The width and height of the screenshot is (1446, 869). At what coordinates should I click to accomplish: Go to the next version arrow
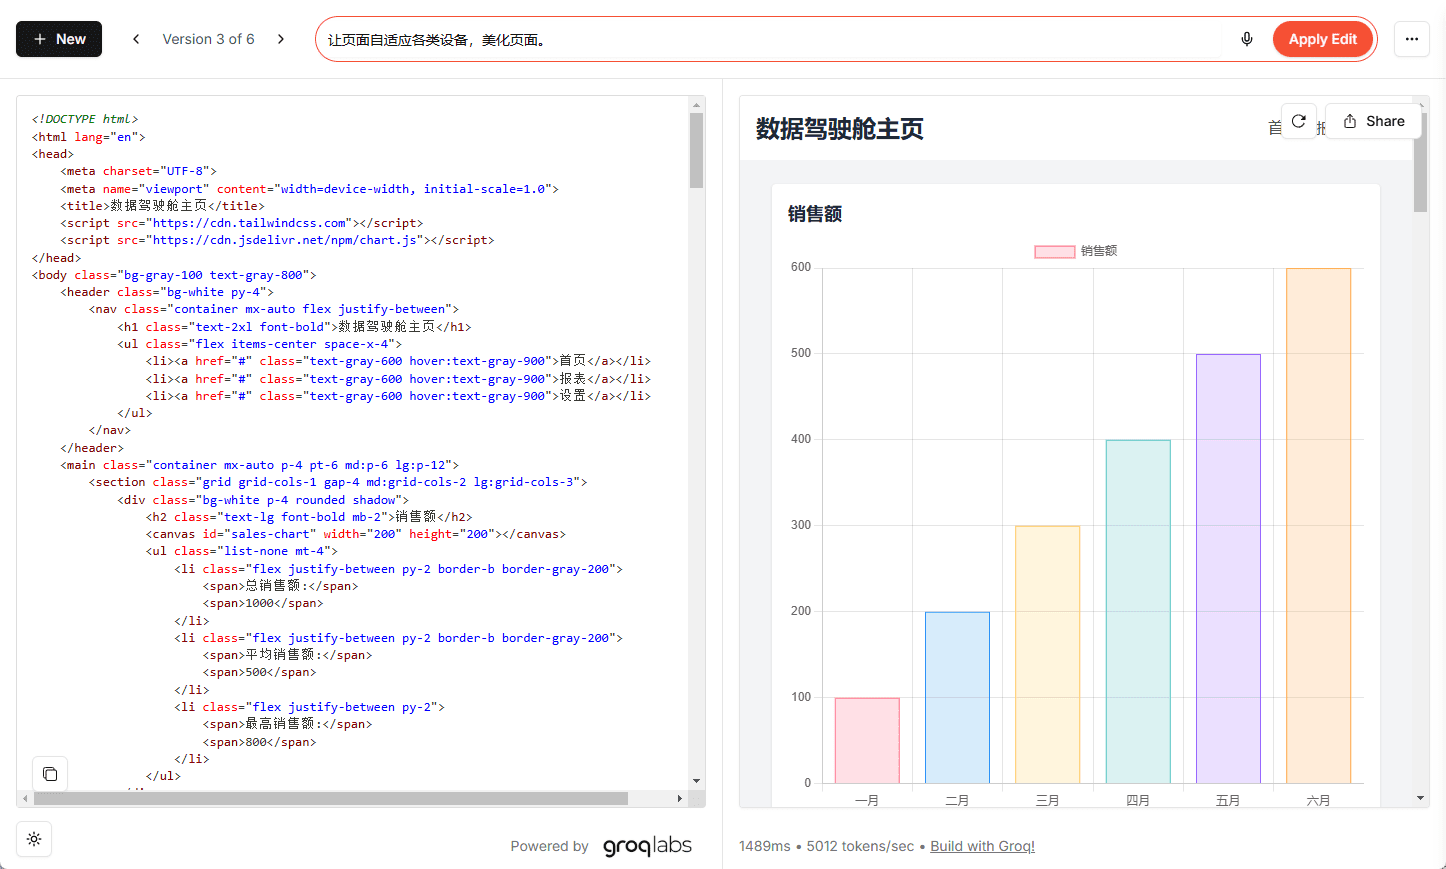click(x=281, y=39)
